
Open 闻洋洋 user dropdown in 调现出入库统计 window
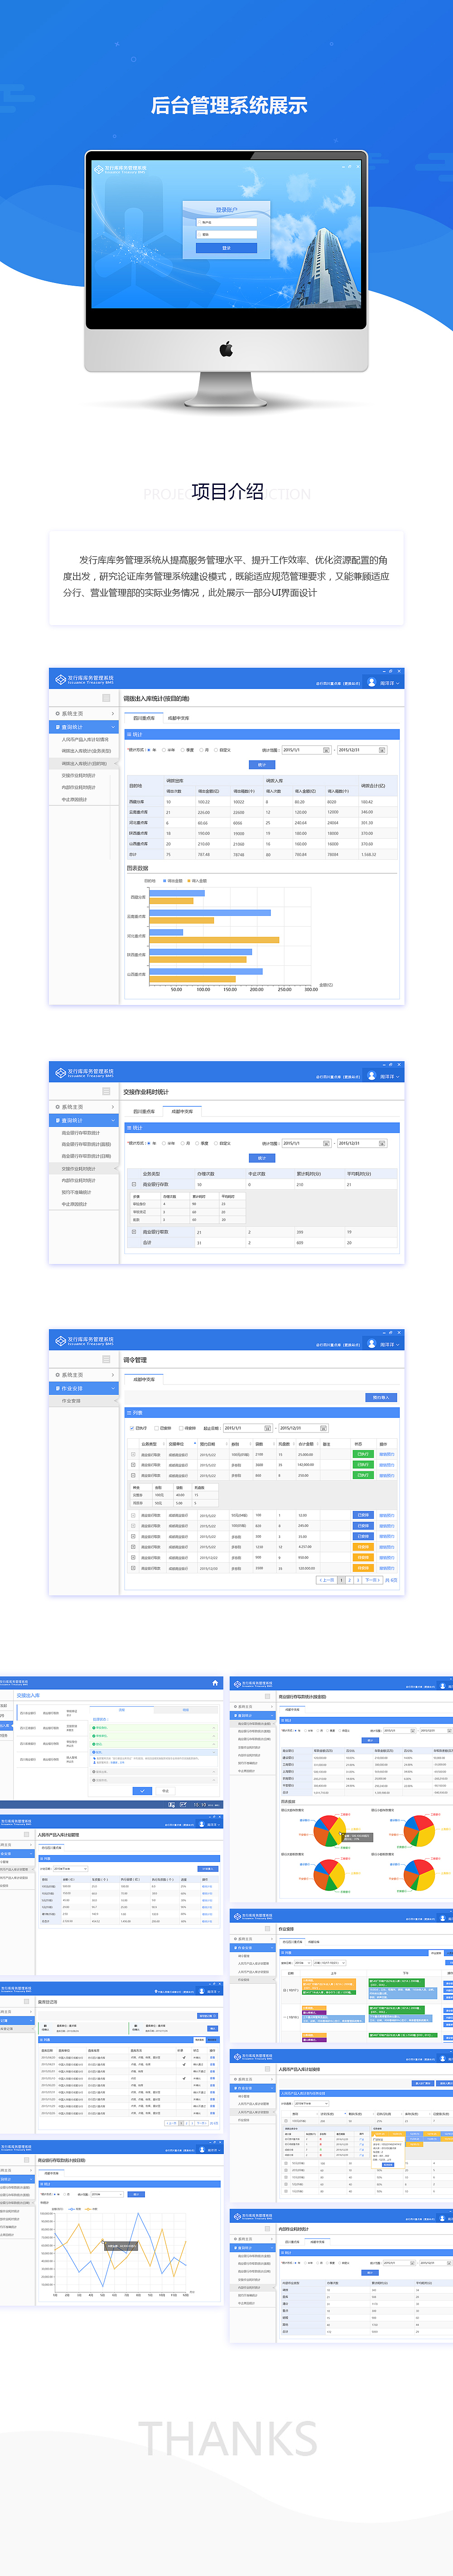click(389, 683)
